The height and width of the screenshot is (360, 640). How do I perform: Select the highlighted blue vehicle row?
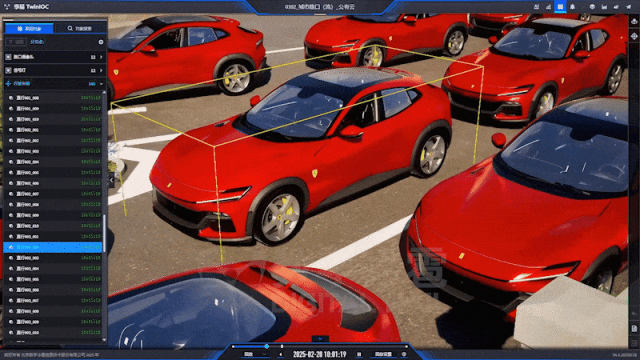(x=53, y=247)
